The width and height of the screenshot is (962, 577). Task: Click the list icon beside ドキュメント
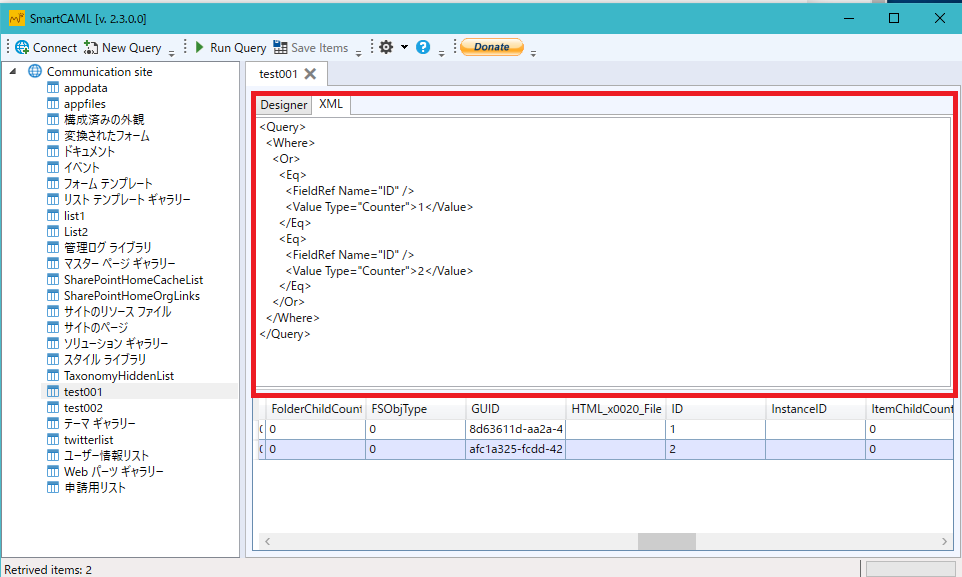53,151
